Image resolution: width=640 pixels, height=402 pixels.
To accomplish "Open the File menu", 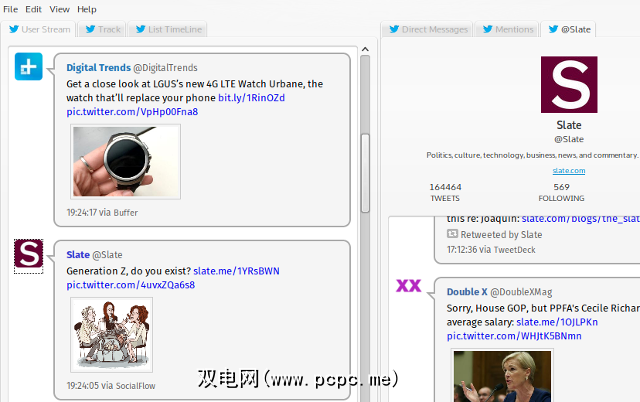I will (10, 9).
